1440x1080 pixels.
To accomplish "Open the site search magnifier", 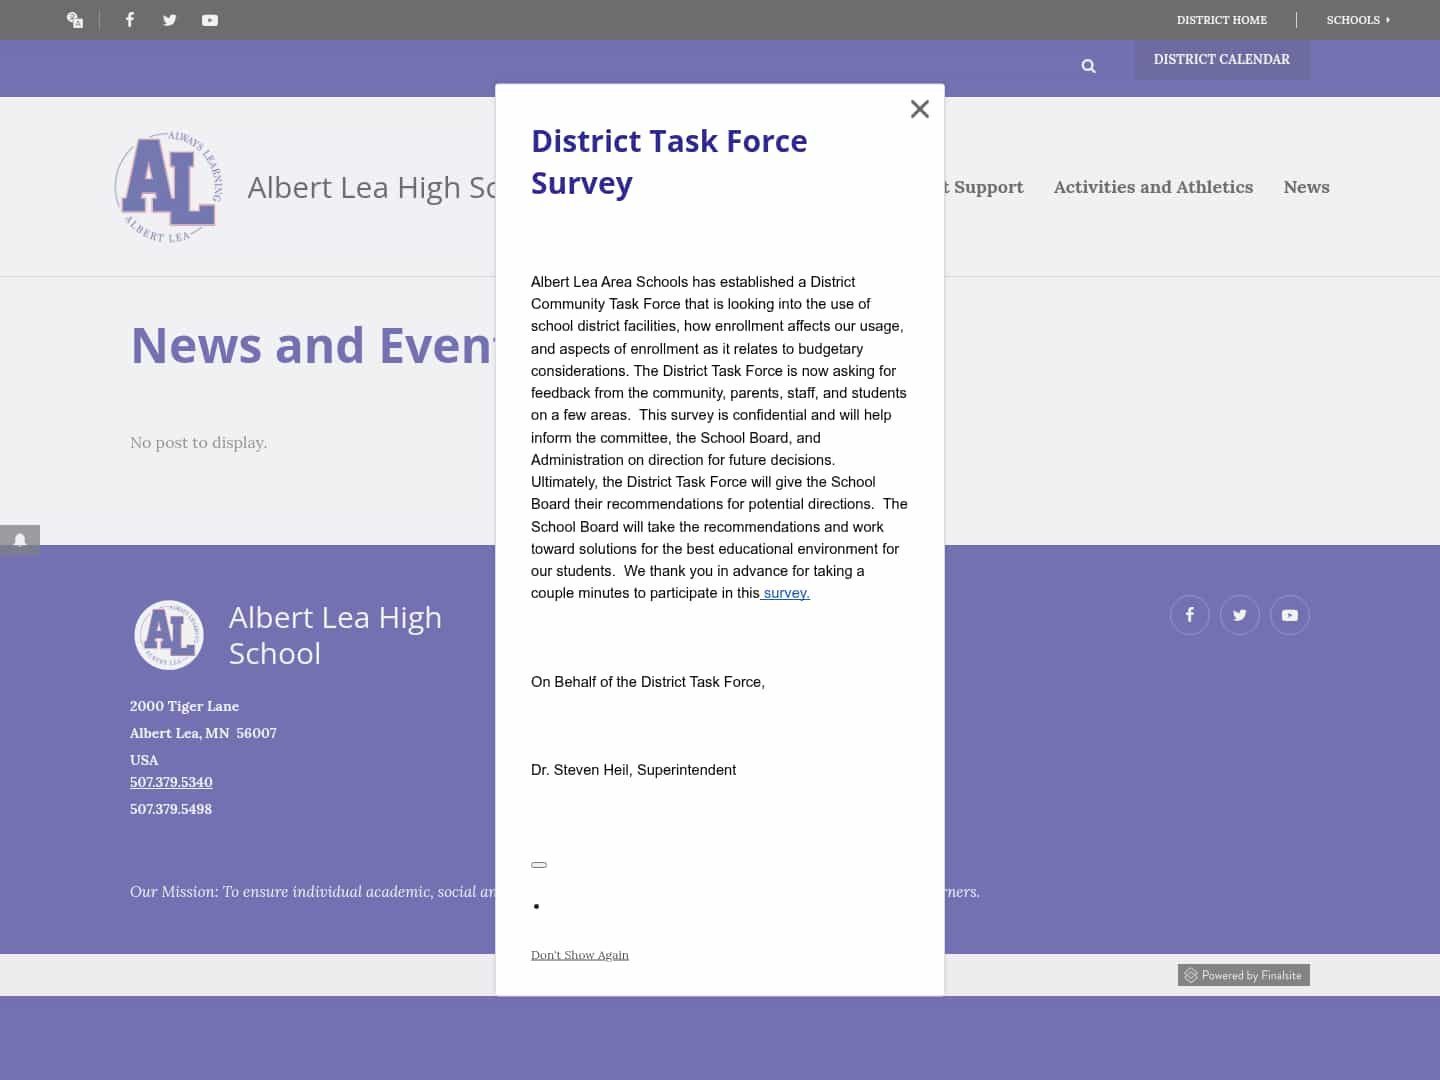I will pos(1088,65).
